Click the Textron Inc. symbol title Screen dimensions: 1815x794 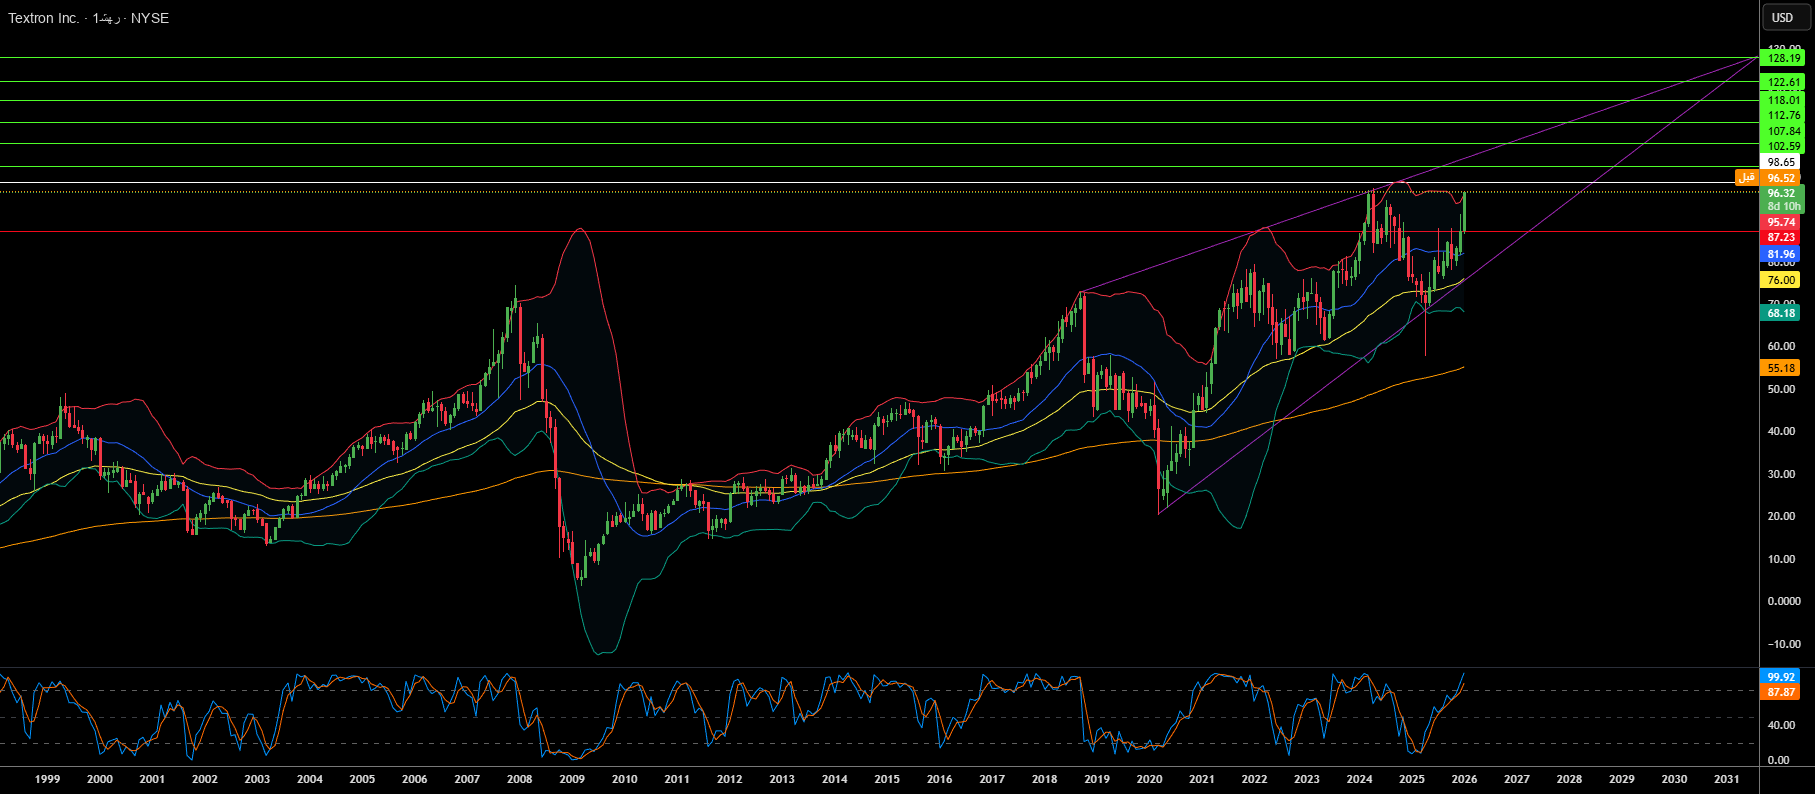point(43,18)
